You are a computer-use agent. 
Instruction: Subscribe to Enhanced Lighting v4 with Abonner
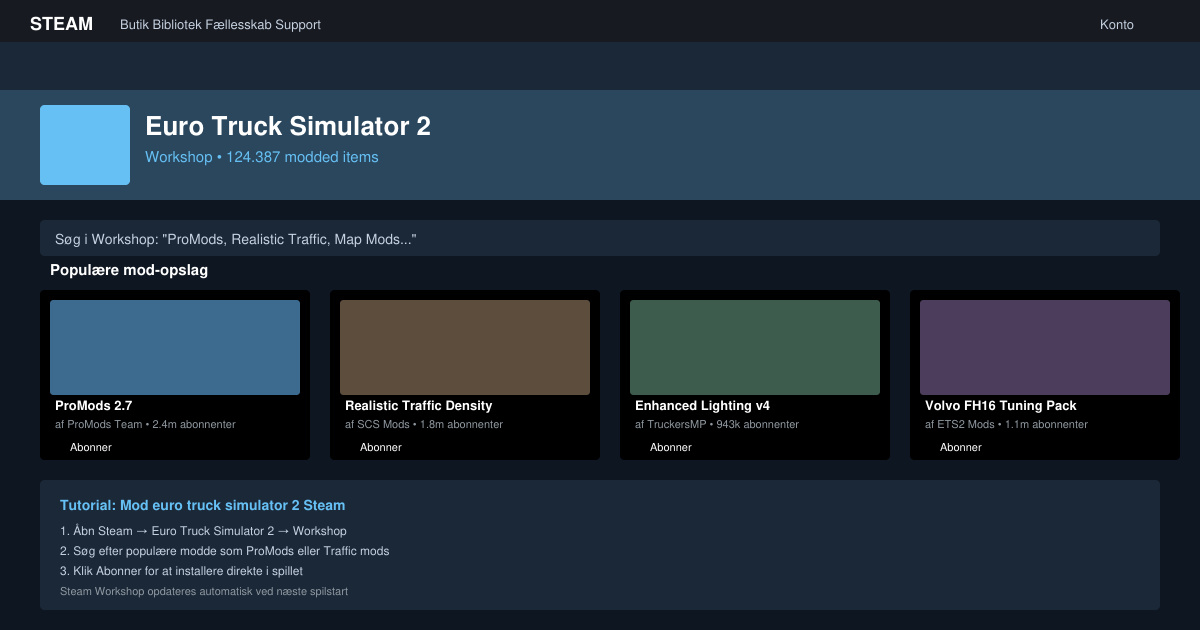click(671, 447)
